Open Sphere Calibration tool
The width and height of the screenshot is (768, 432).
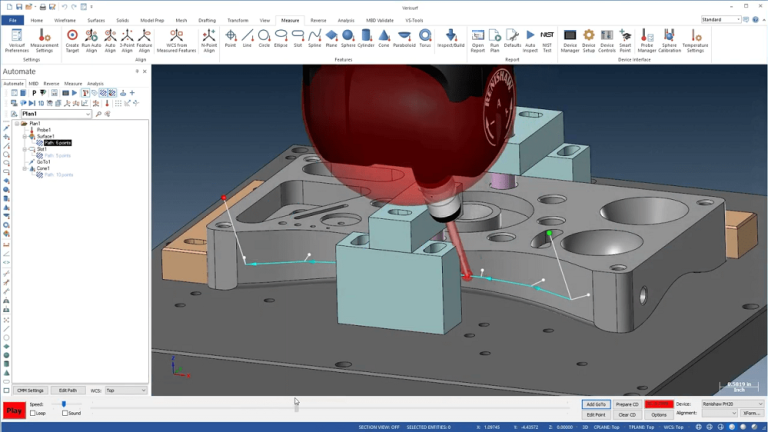click(x=669, y=41)
